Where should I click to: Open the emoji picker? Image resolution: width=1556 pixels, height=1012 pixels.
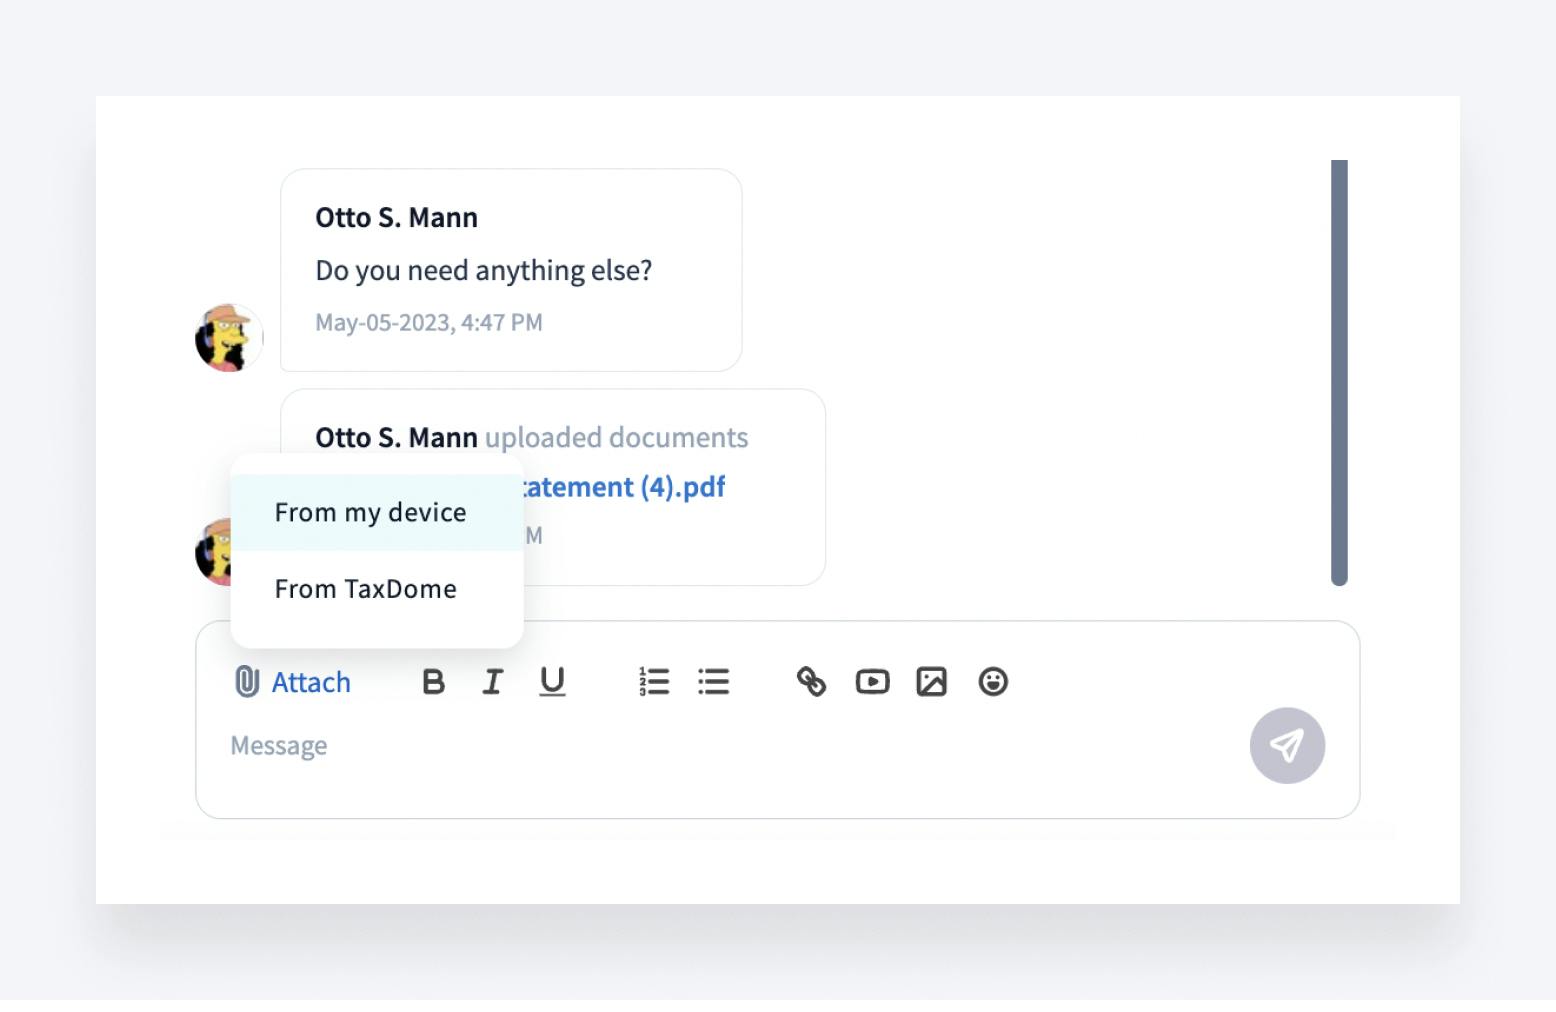tap(992, 682)
